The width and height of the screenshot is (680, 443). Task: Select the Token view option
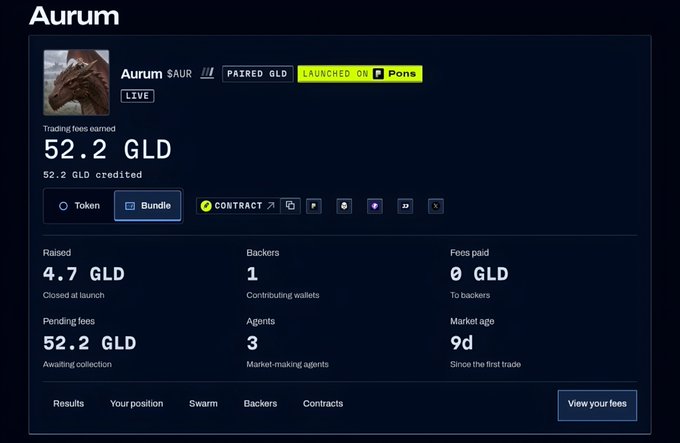tap(79, 205)
